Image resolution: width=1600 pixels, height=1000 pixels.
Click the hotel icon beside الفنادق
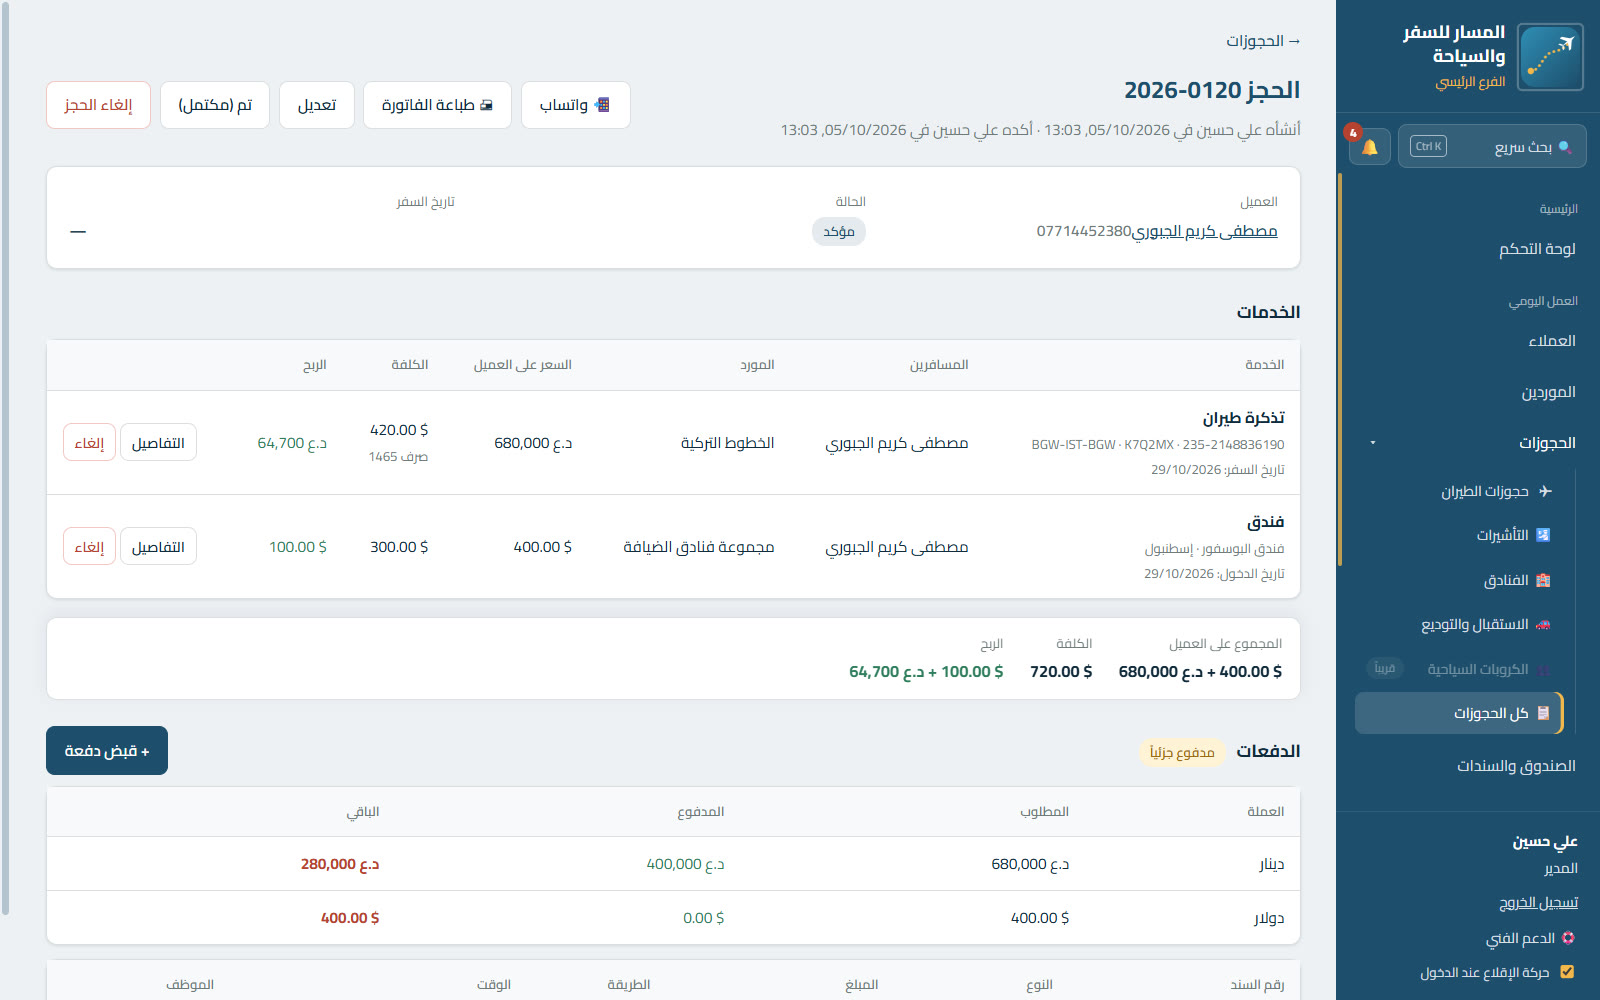pyautogui.click(x=1543, y=580)
